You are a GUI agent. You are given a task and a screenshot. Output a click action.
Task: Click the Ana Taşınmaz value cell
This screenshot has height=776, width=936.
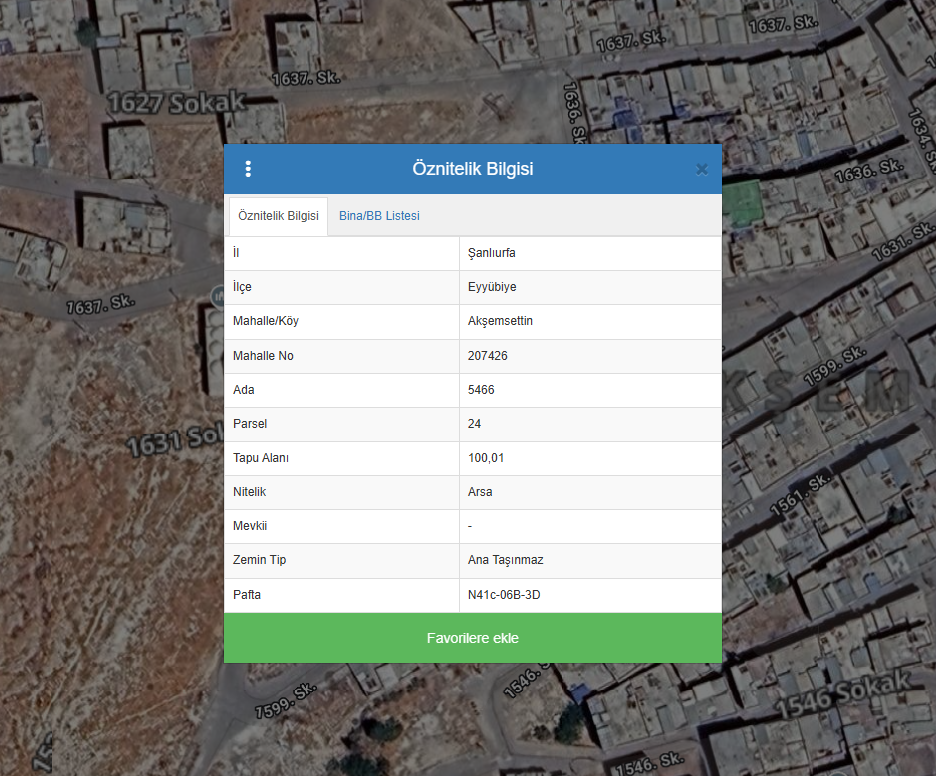pyautogui.click(x=505, y=560)
